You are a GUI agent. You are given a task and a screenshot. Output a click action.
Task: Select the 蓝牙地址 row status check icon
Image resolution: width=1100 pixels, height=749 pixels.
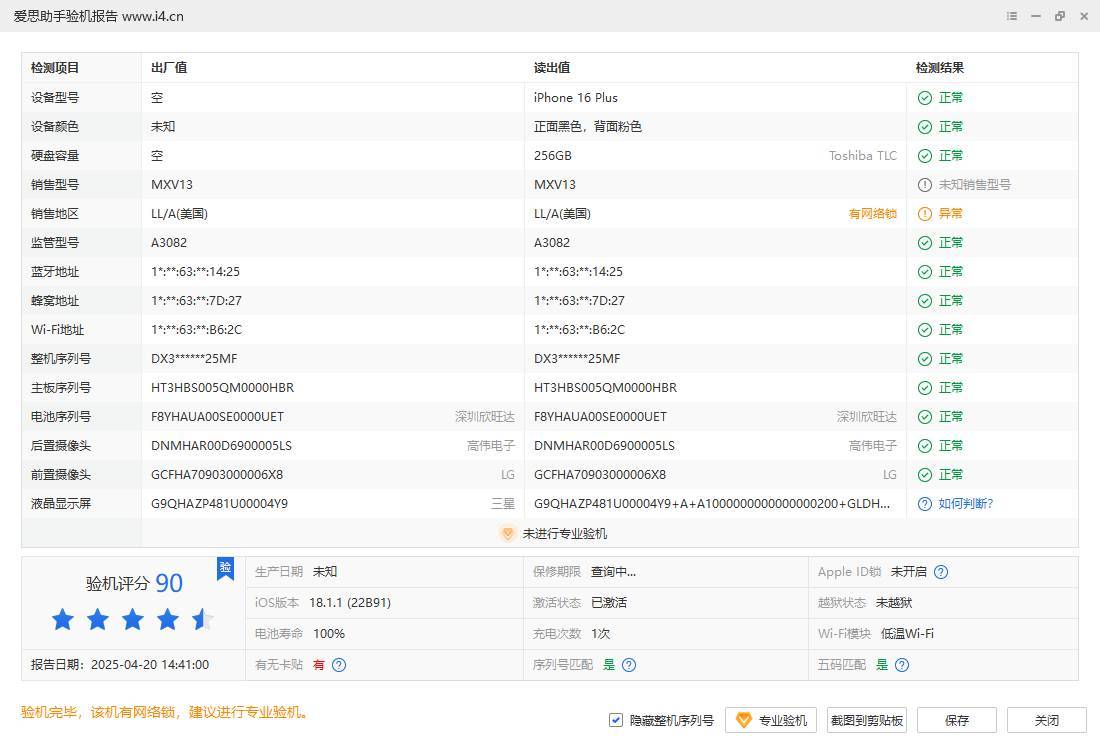(925, 272)
